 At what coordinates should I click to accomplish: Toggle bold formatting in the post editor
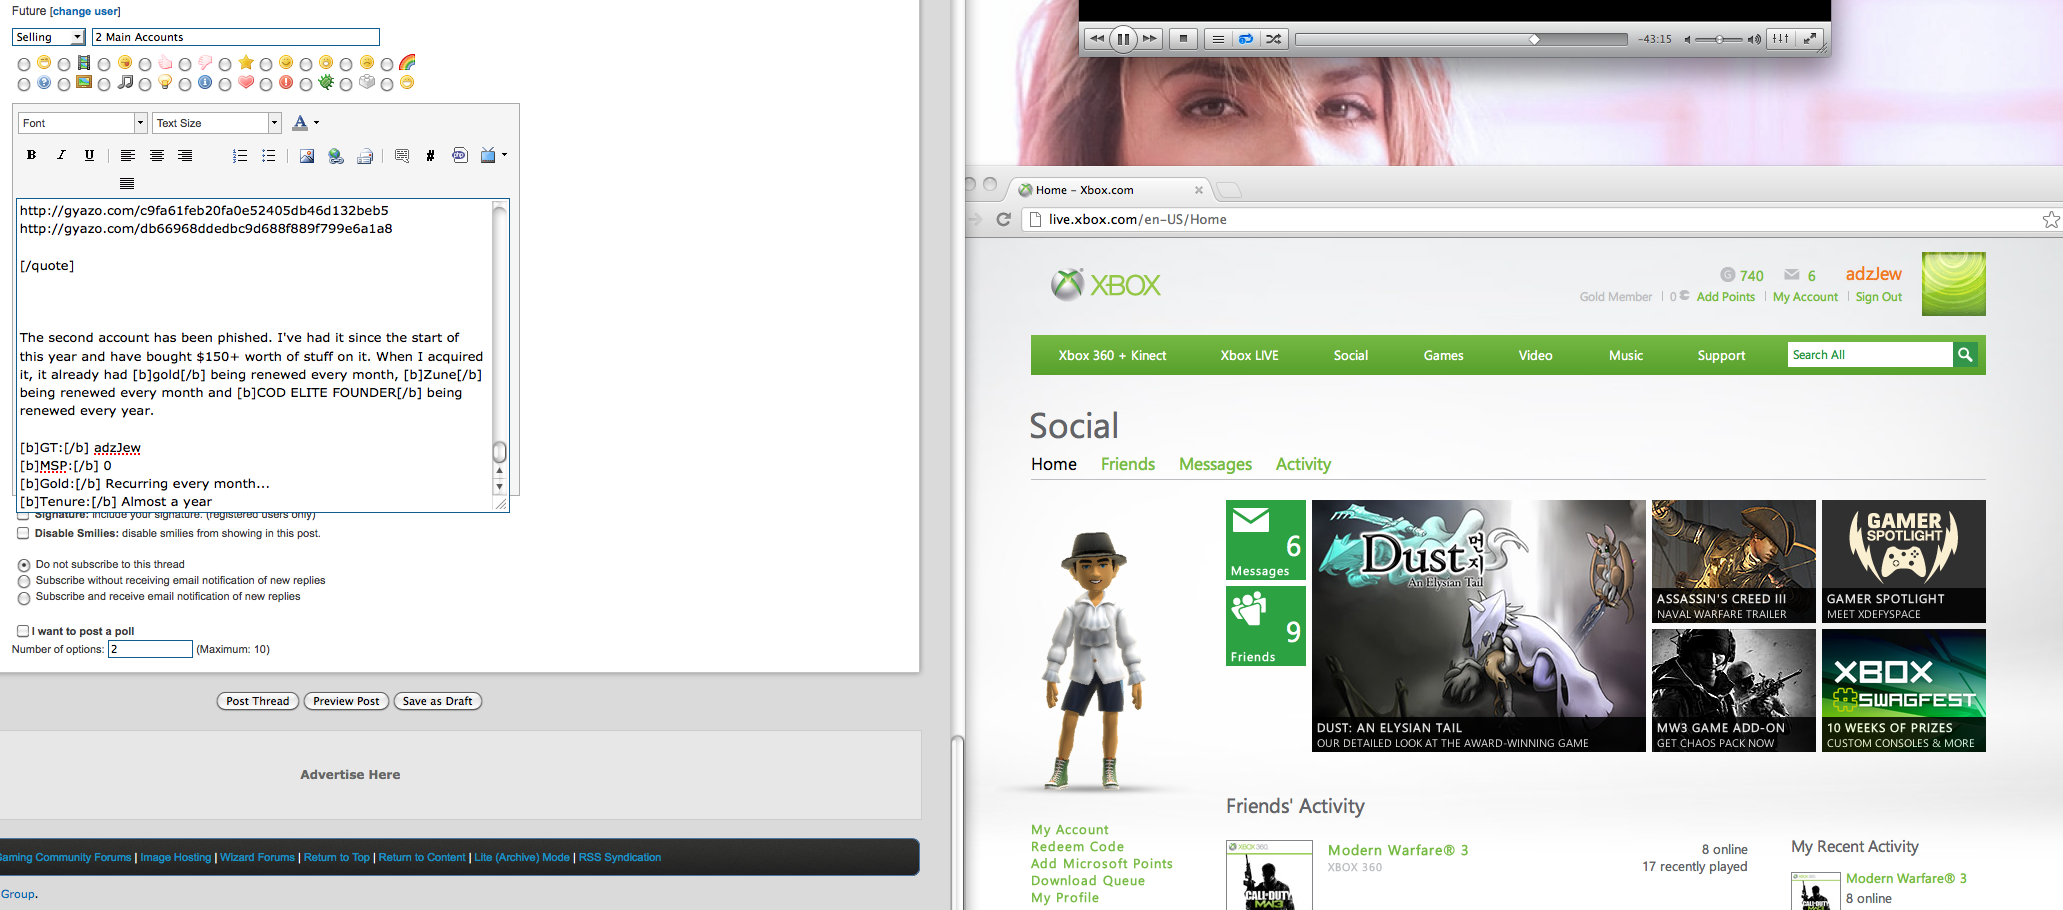coord(31,155)
